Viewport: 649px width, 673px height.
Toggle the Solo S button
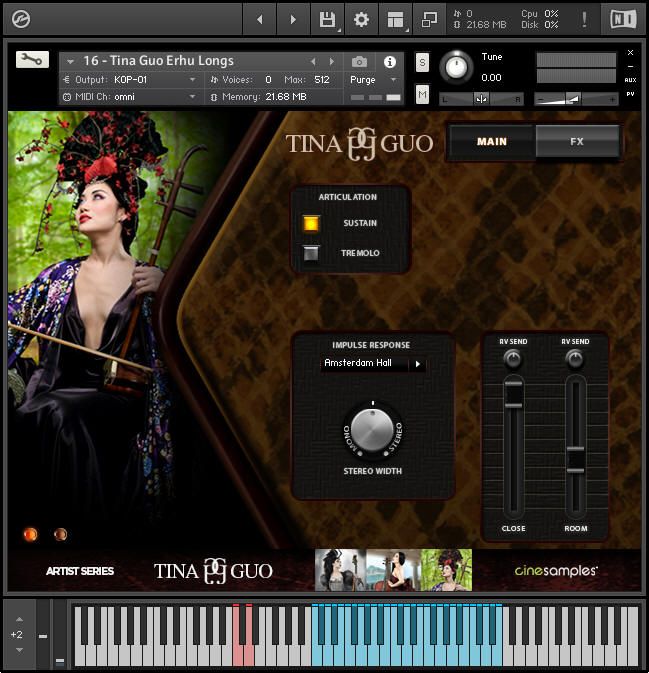coord(422,63)
